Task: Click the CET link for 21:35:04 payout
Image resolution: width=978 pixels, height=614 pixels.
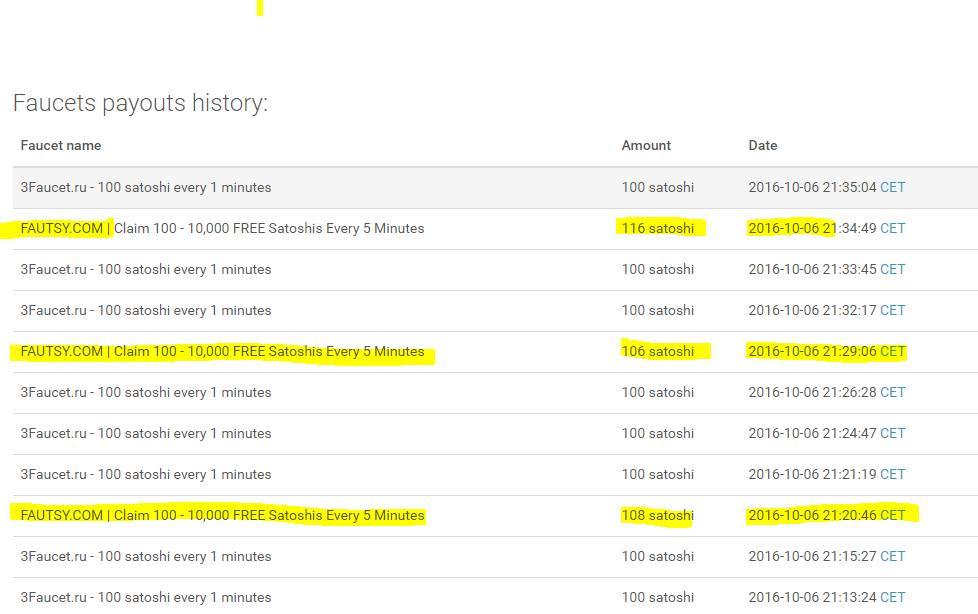Action: click(x=893, y=187)
